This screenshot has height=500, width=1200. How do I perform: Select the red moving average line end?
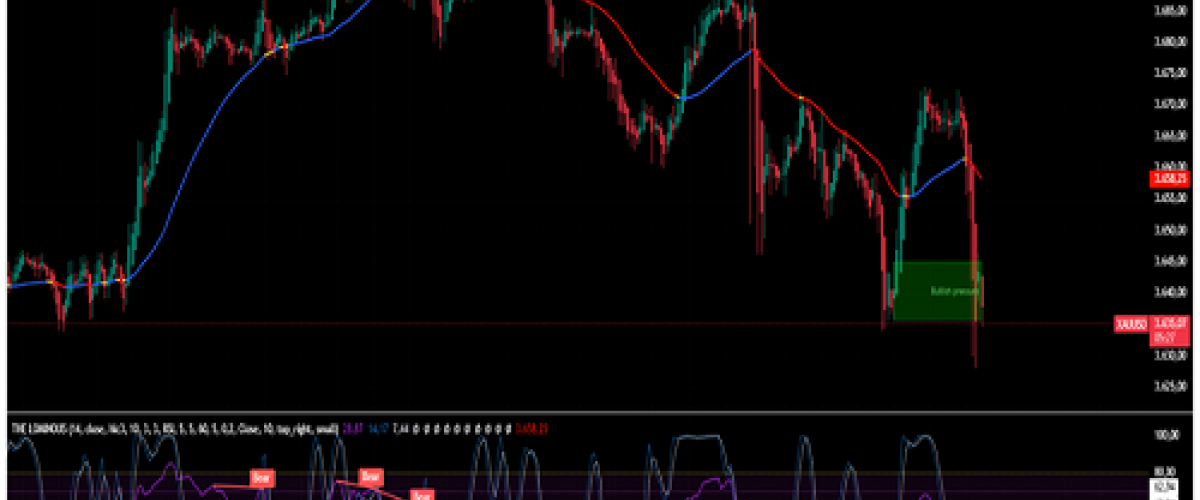tap(981, 179)
